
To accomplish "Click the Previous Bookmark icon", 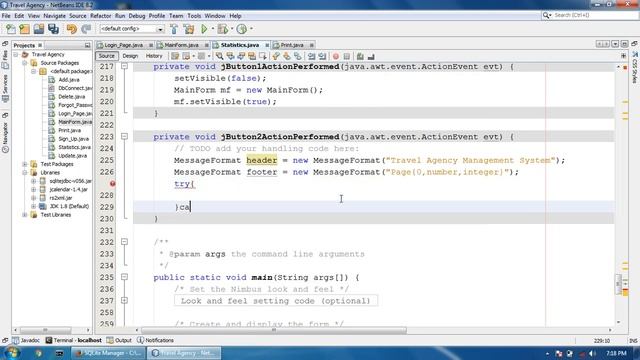I will click(x=276, y=56).
